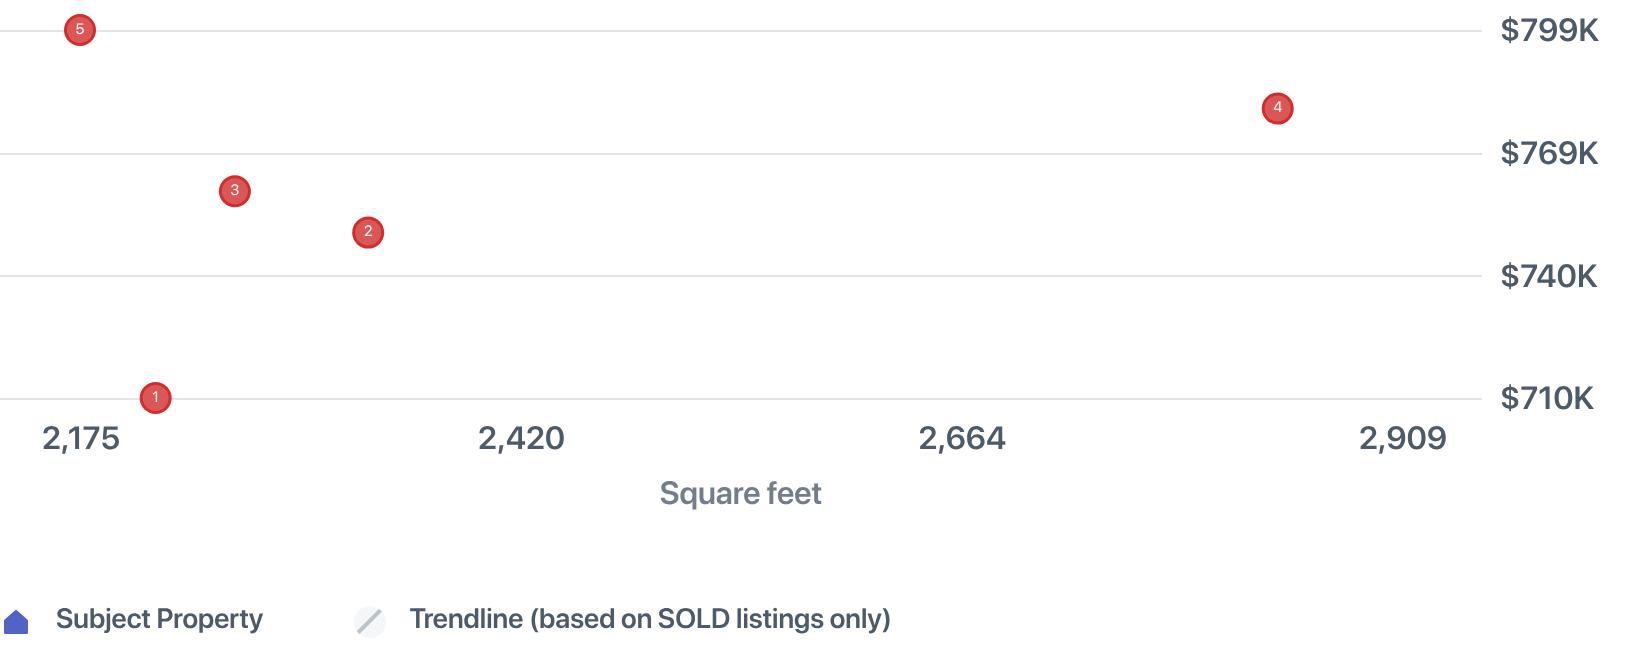Click the 2,175 square feet tick label
The image size is (1632, 650).
[x=81, y=438]
